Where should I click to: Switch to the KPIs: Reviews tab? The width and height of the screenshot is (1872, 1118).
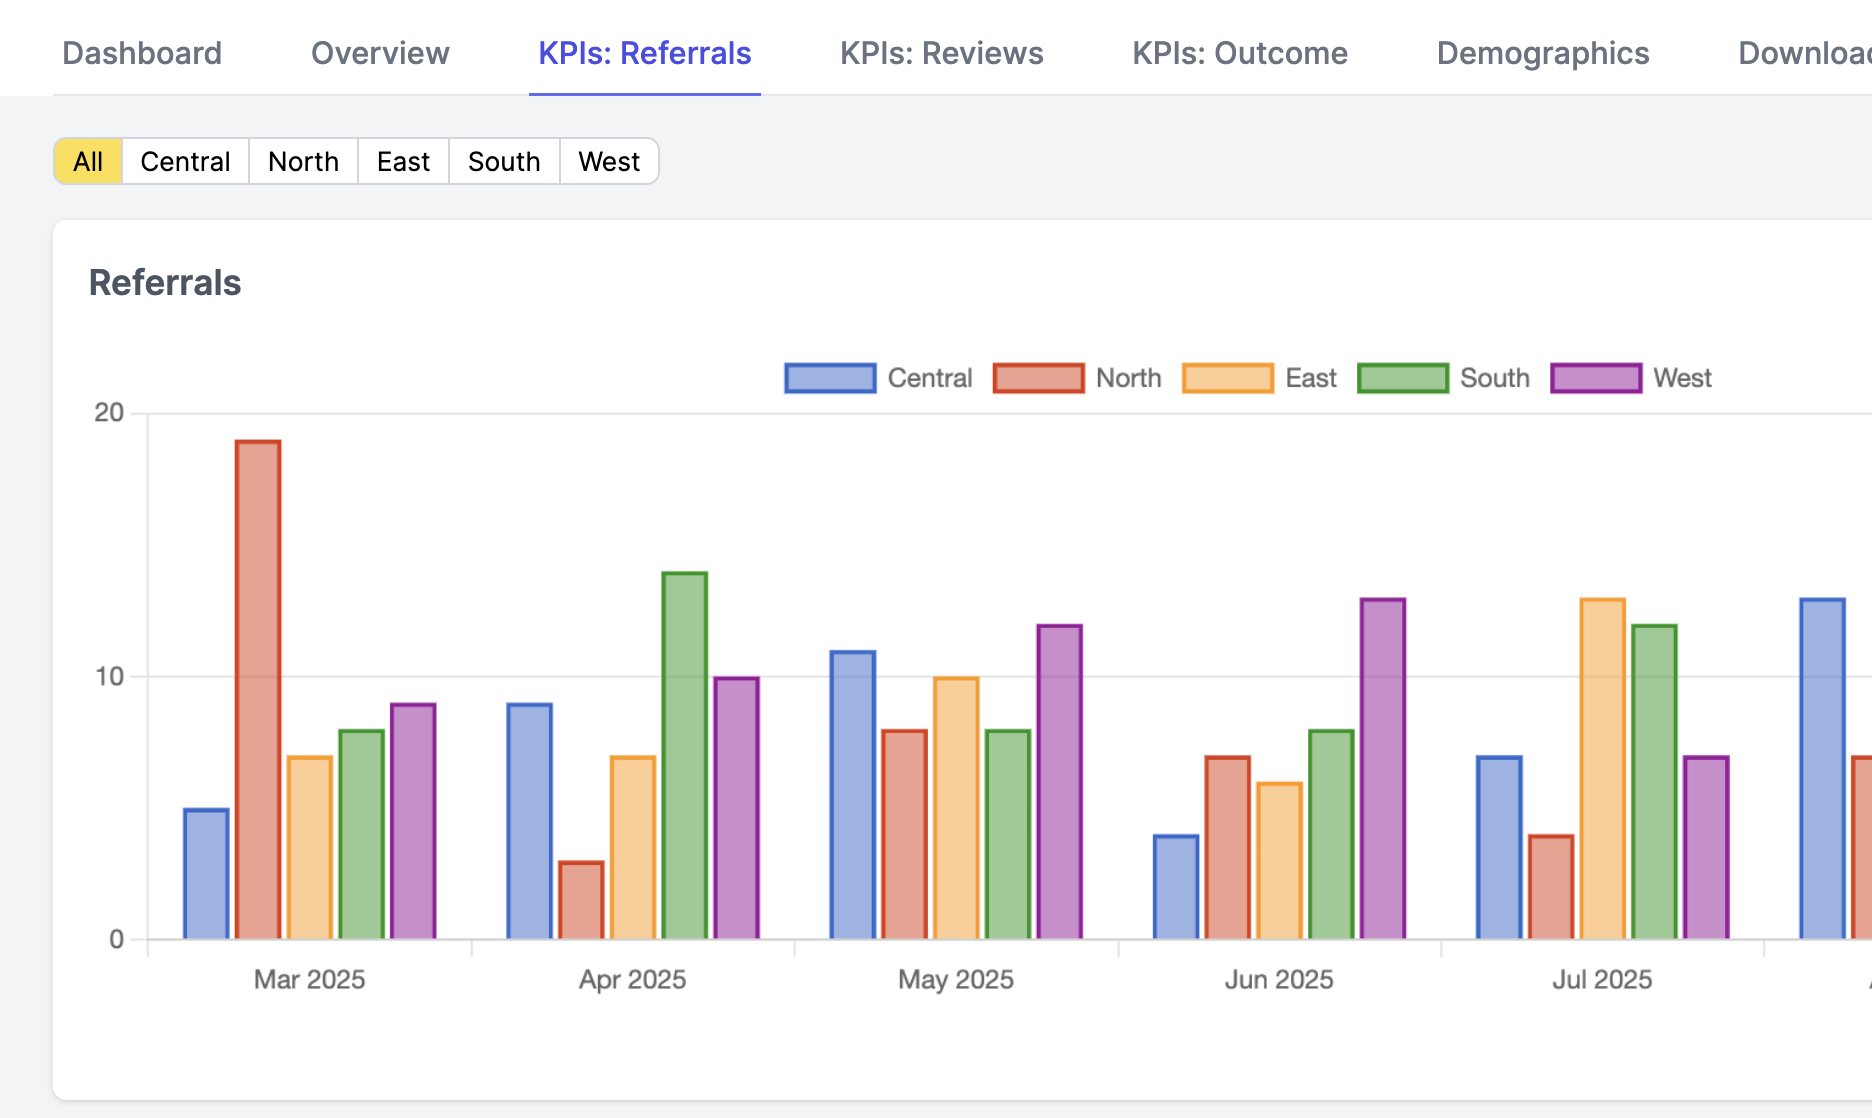pos(941,53)
